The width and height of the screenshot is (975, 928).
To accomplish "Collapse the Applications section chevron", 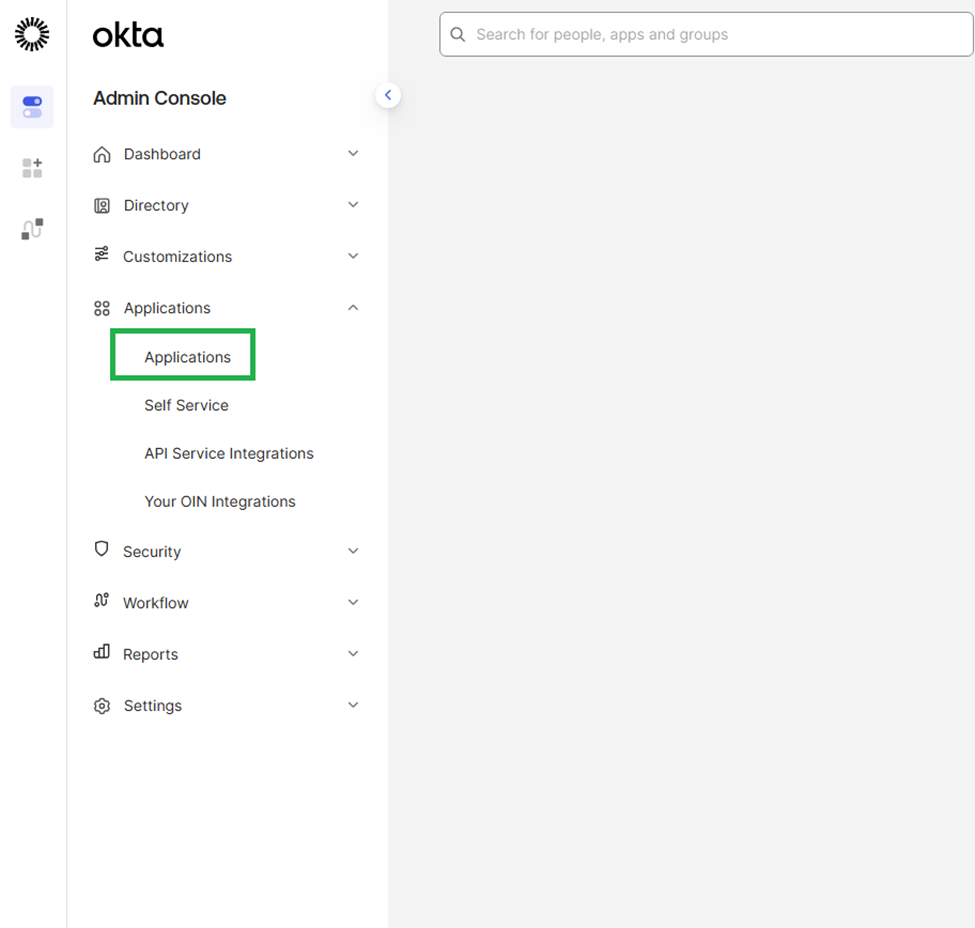I will point(353,308).
